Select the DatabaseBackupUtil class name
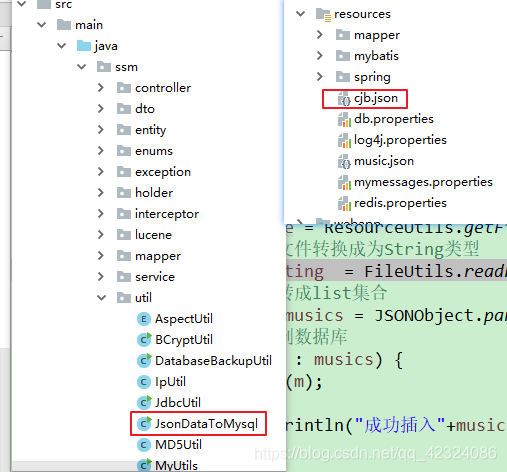Screen dimensions: 507x472 point(213,361)
